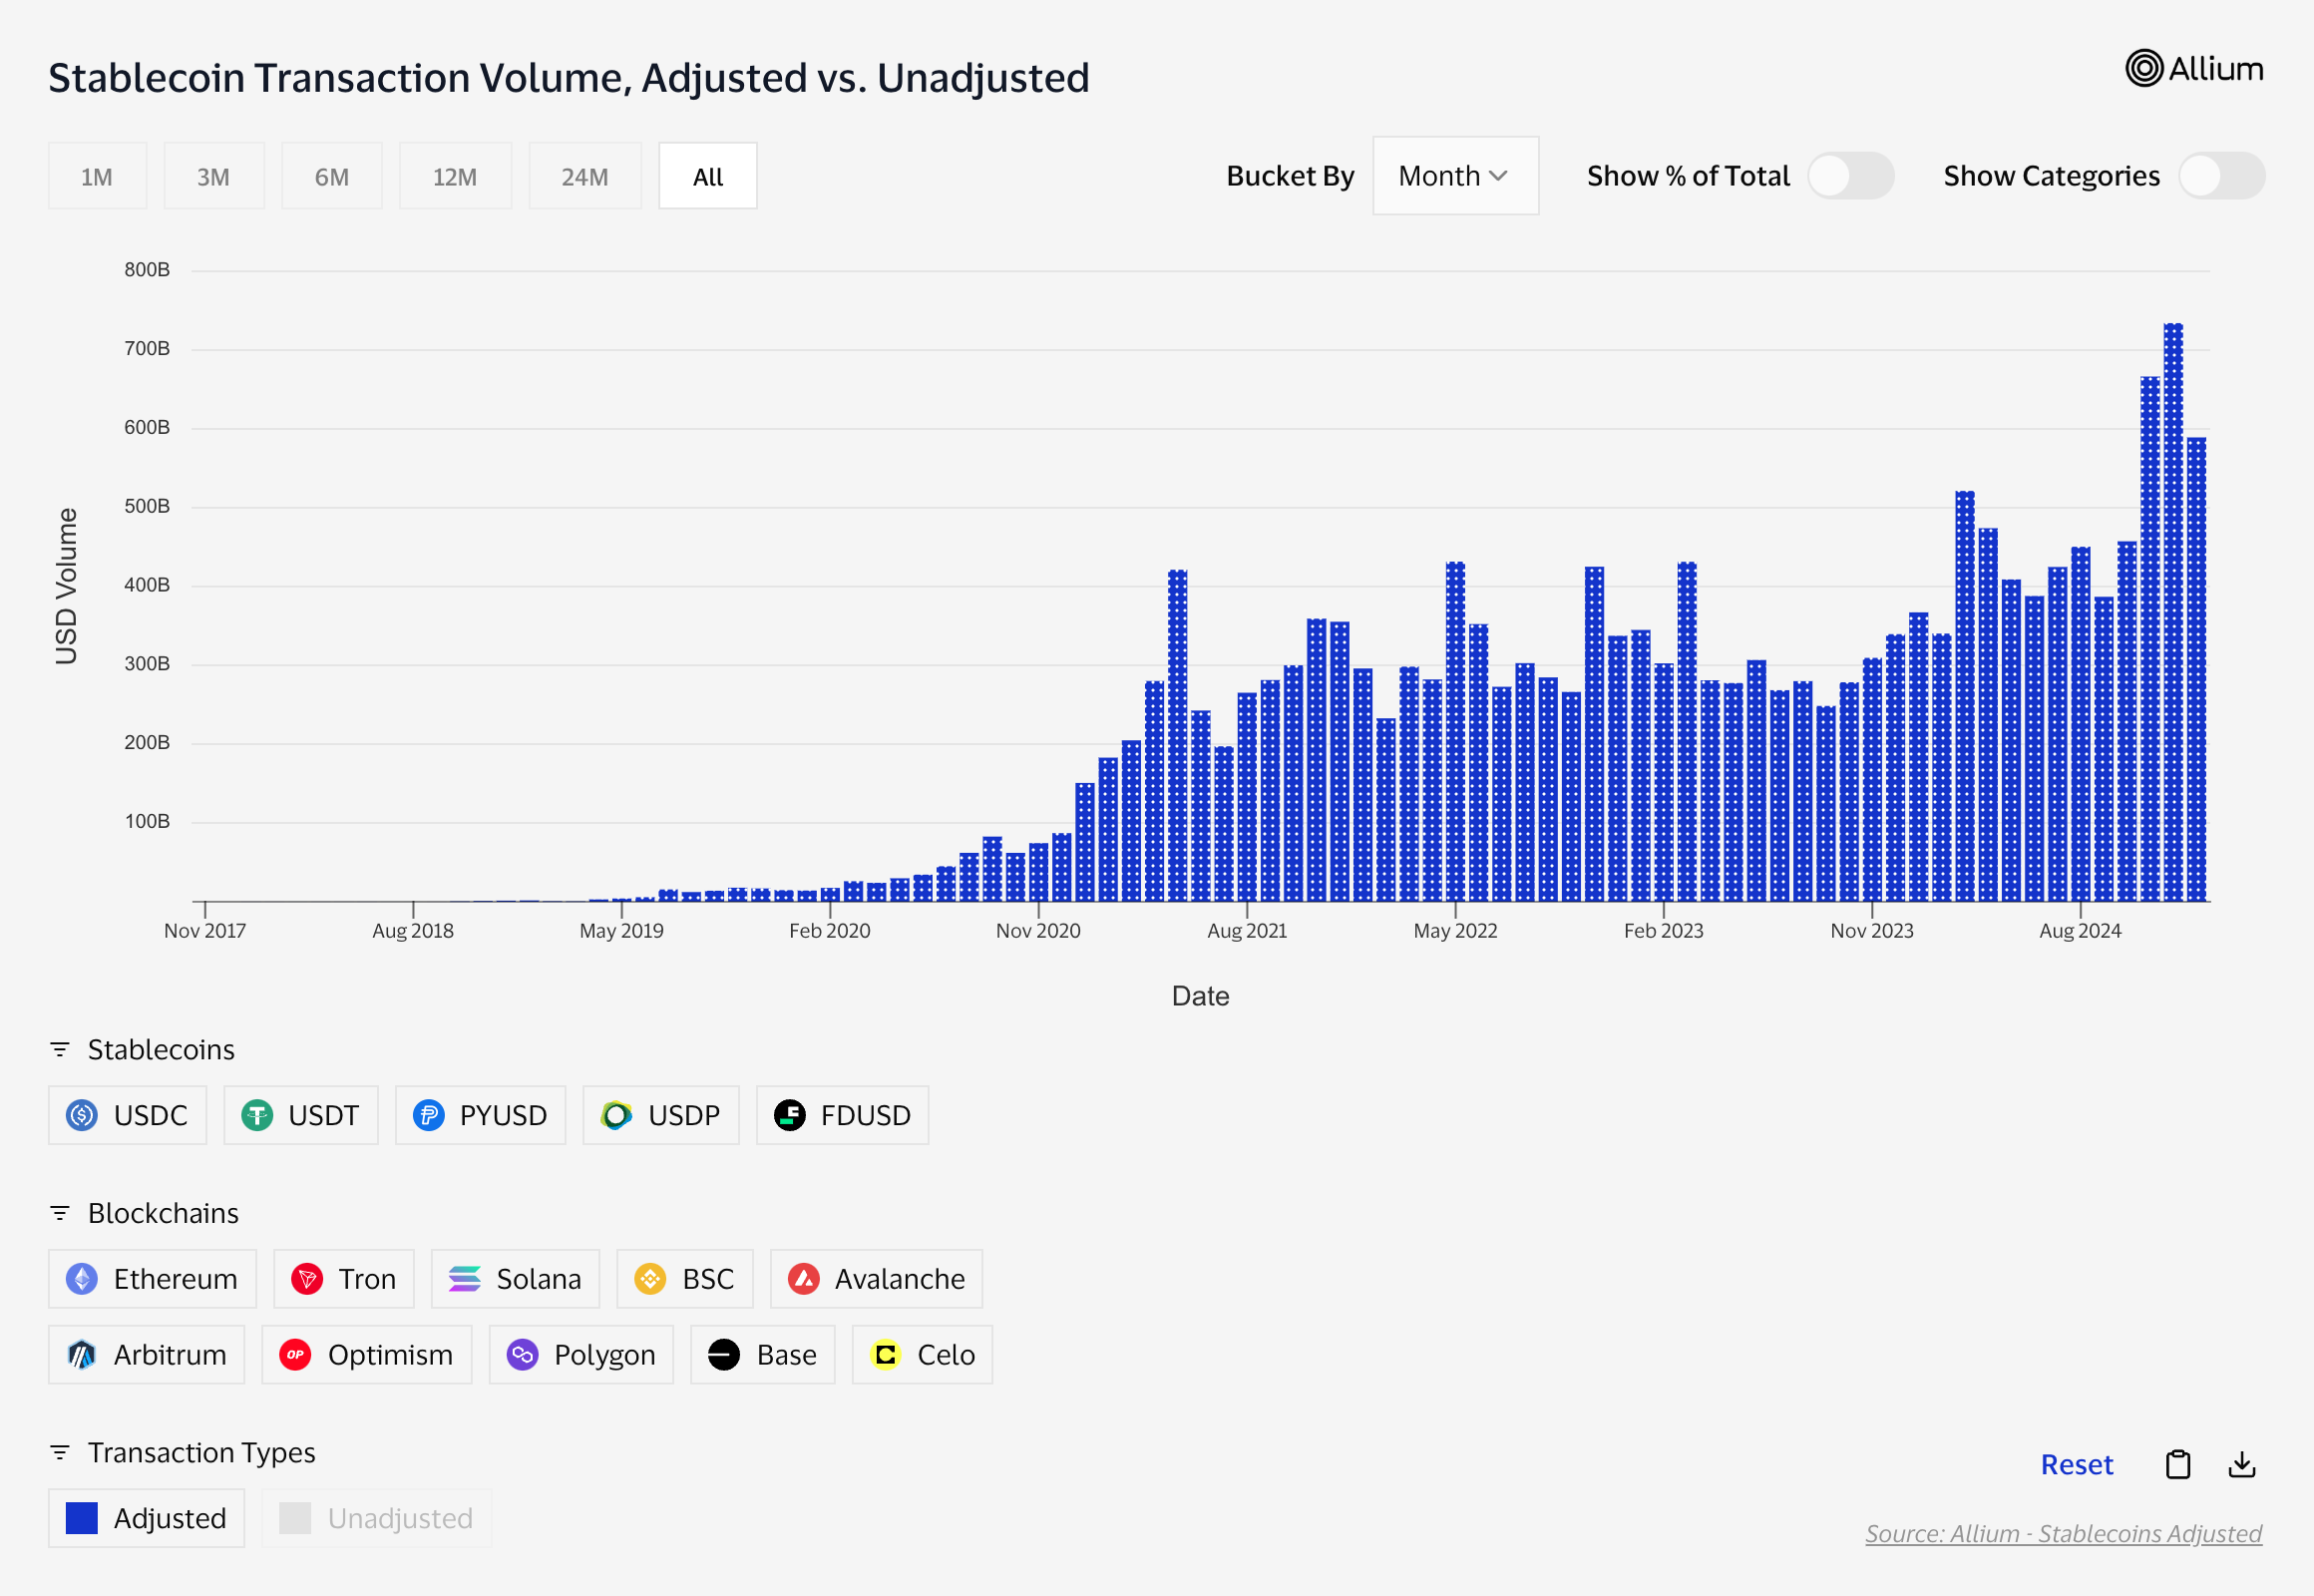Open the Bucket By Month dropdown
The height and width of the screenshot is (1596, 2314).
[x=1454, y=176]
